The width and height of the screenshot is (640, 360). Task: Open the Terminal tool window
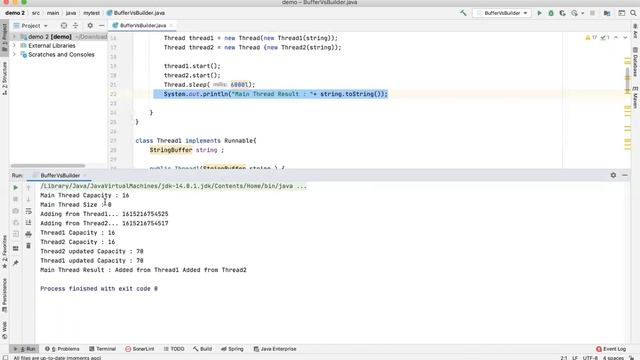coord(102,349)
